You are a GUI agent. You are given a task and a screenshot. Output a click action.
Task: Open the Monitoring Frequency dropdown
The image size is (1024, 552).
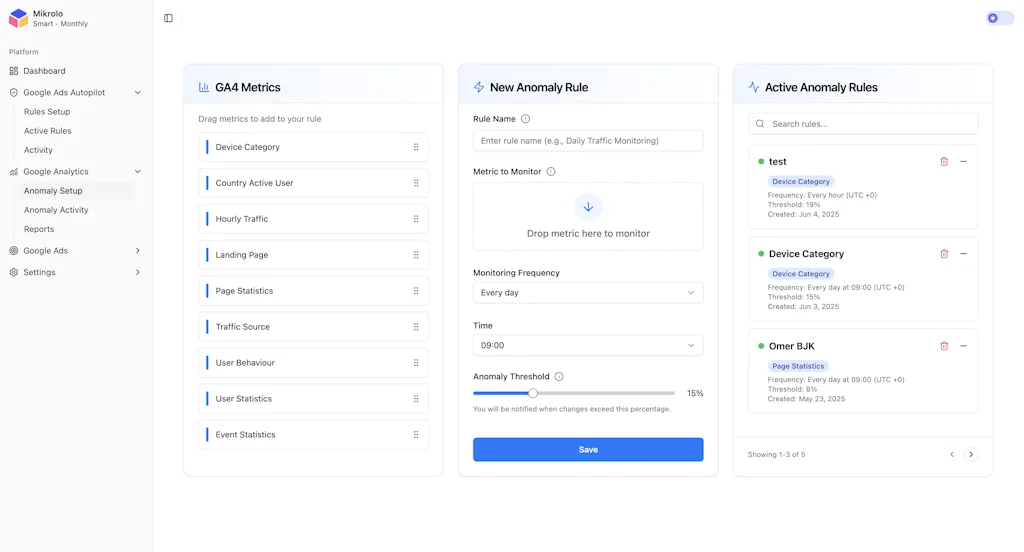[x=588, y=293]
